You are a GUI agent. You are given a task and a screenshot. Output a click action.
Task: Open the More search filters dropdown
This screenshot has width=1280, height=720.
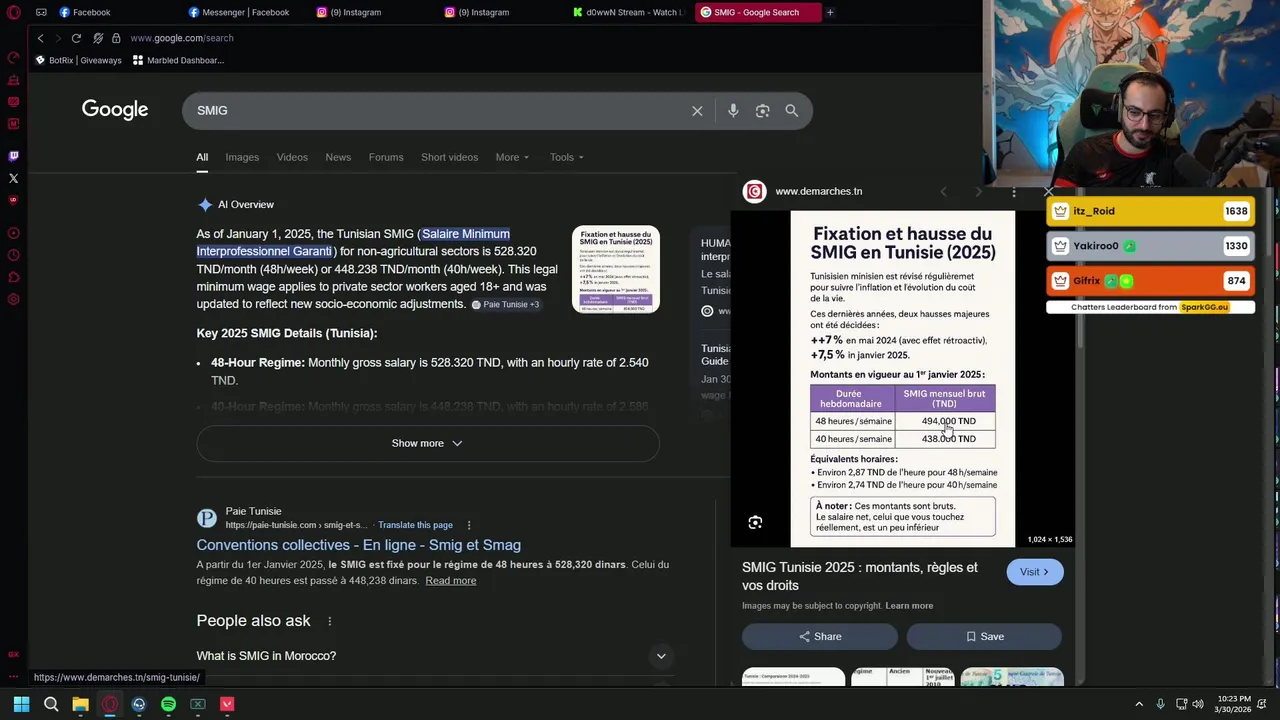[x=512, y=157]
